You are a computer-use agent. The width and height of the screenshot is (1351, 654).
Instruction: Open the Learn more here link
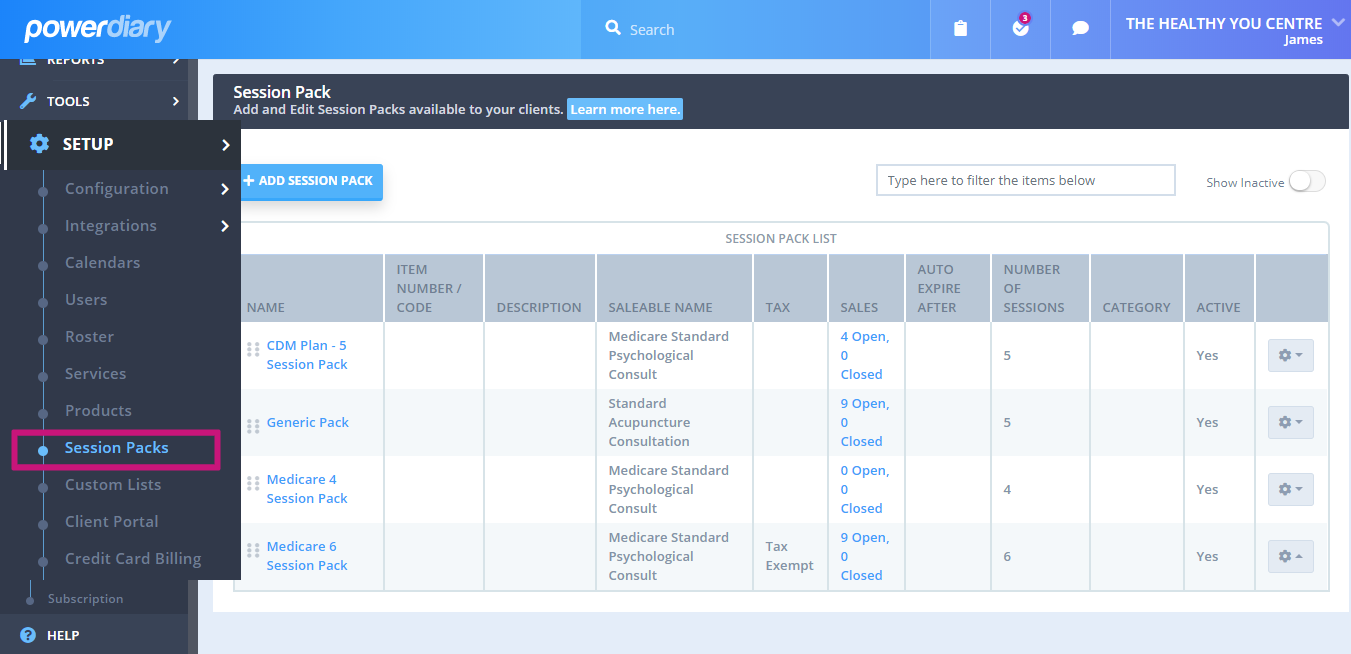(624, 109)
